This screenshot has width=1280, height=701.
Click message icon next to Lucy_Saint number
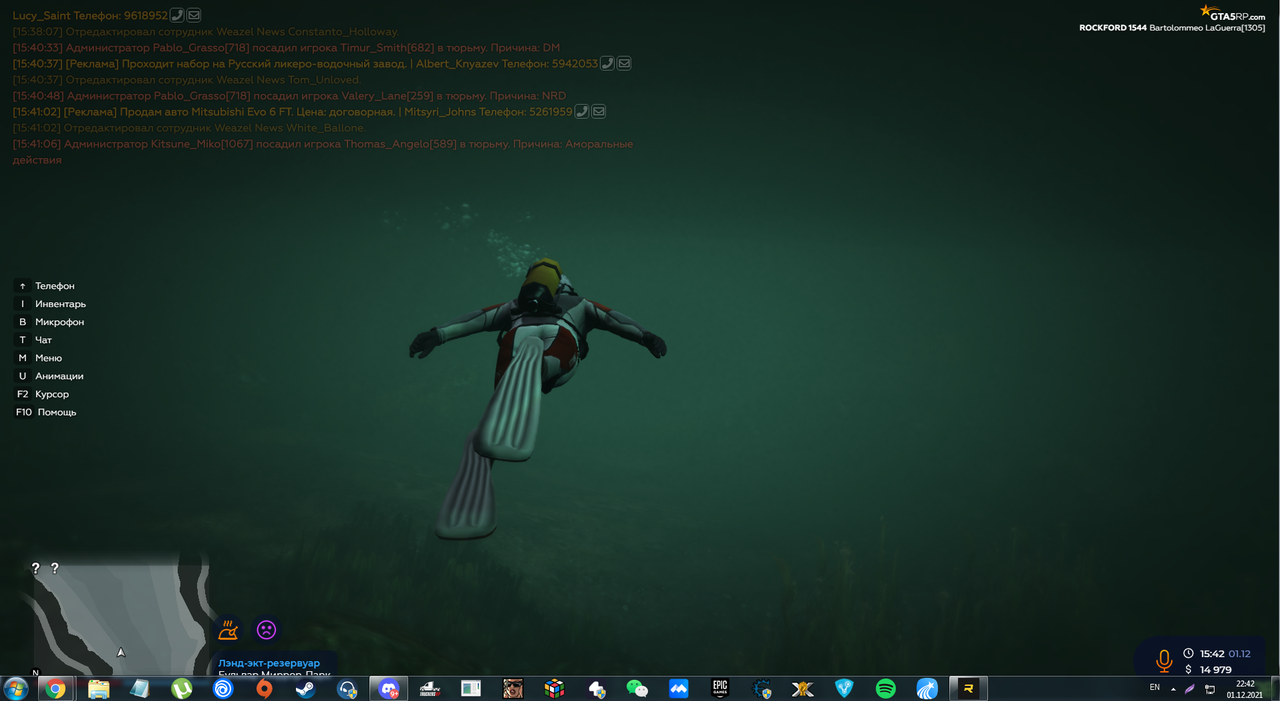click(194, 15)
